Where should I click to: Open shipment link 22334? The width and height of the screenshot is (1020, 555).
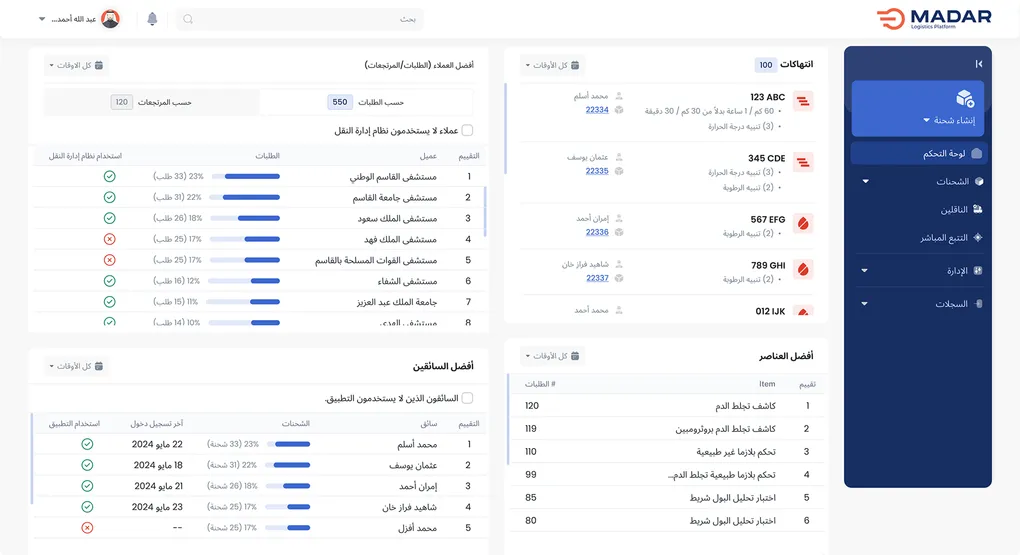pyautogui.click(x=597, y=110)
